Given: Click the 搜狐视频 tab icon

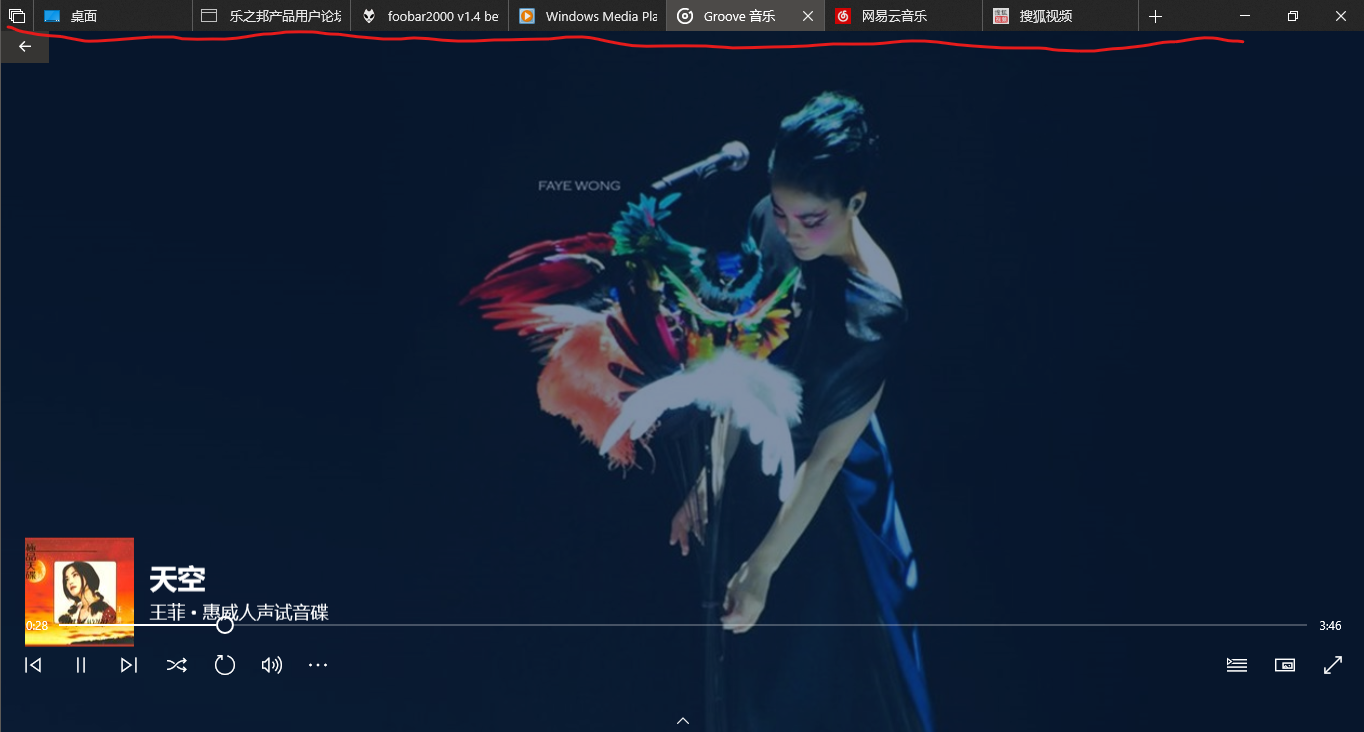Looking at the screenshot, I should tap(1001, 16).
